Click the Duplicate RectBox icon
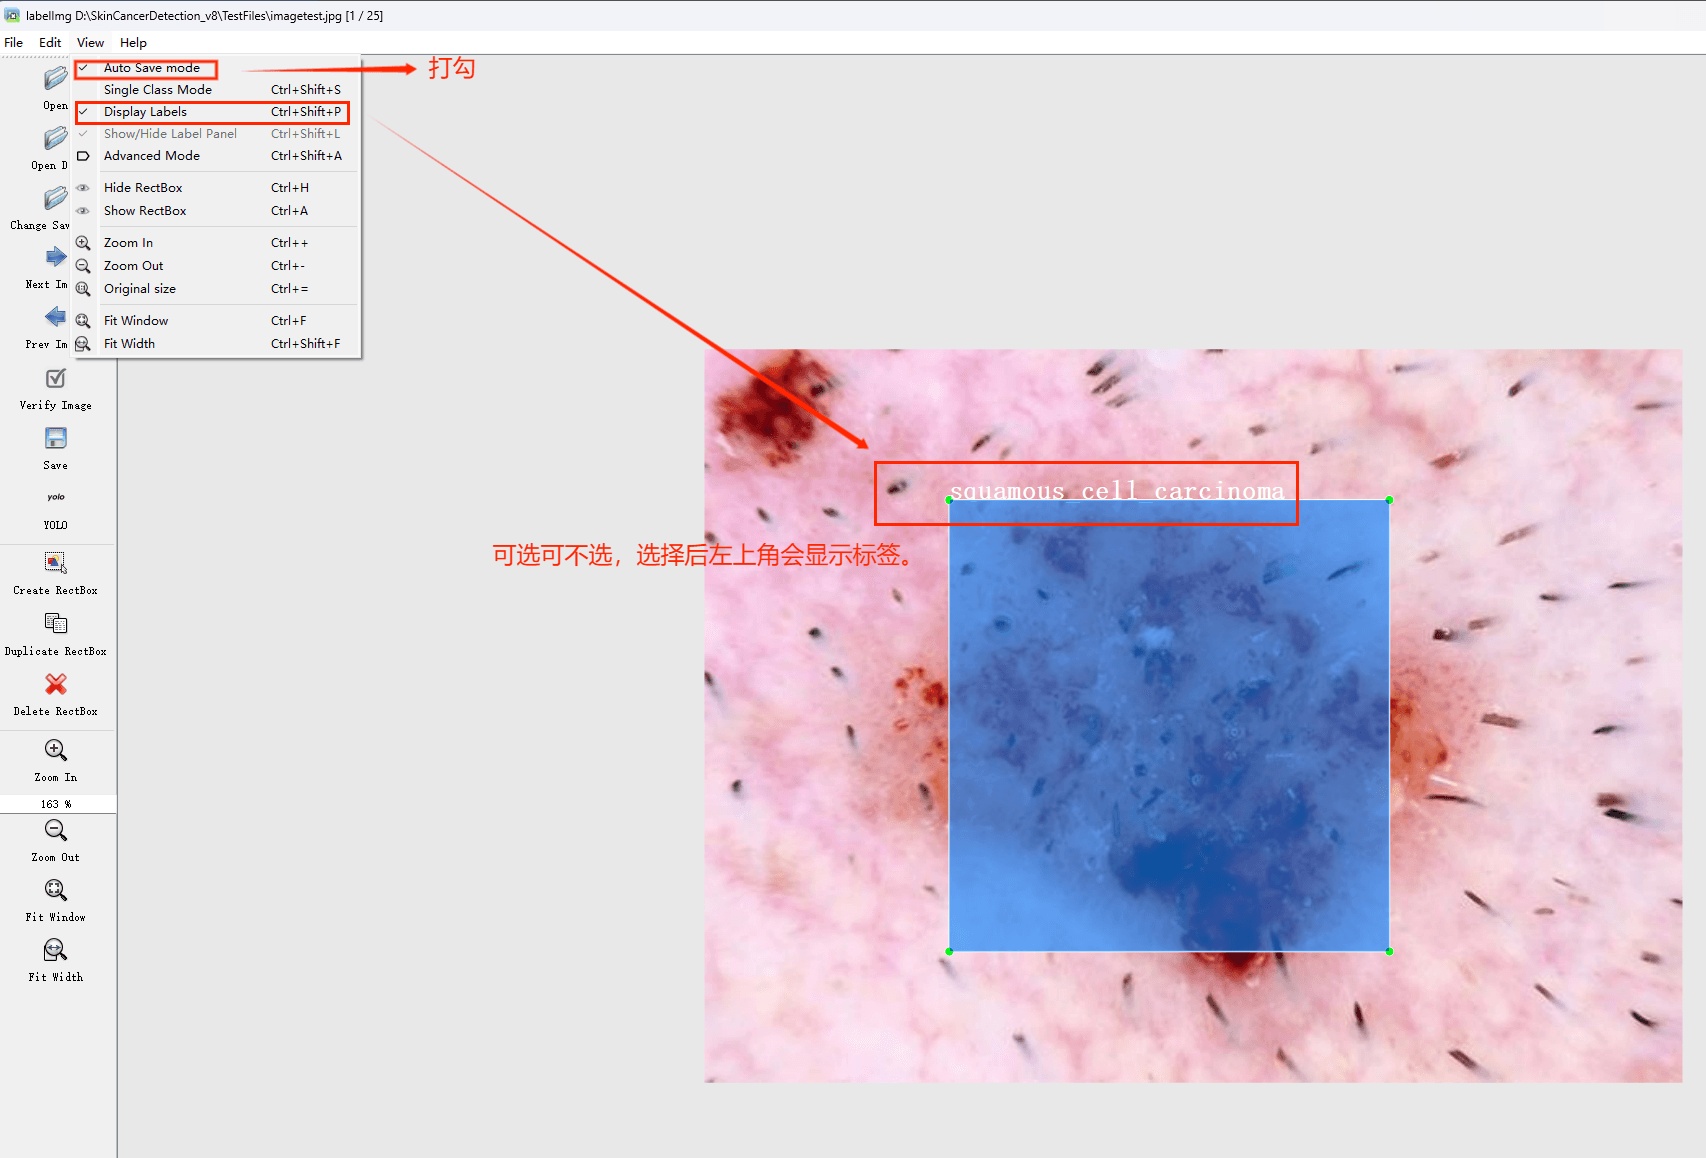Viewport: 1706px width, 1158px height. pos(56,624)
